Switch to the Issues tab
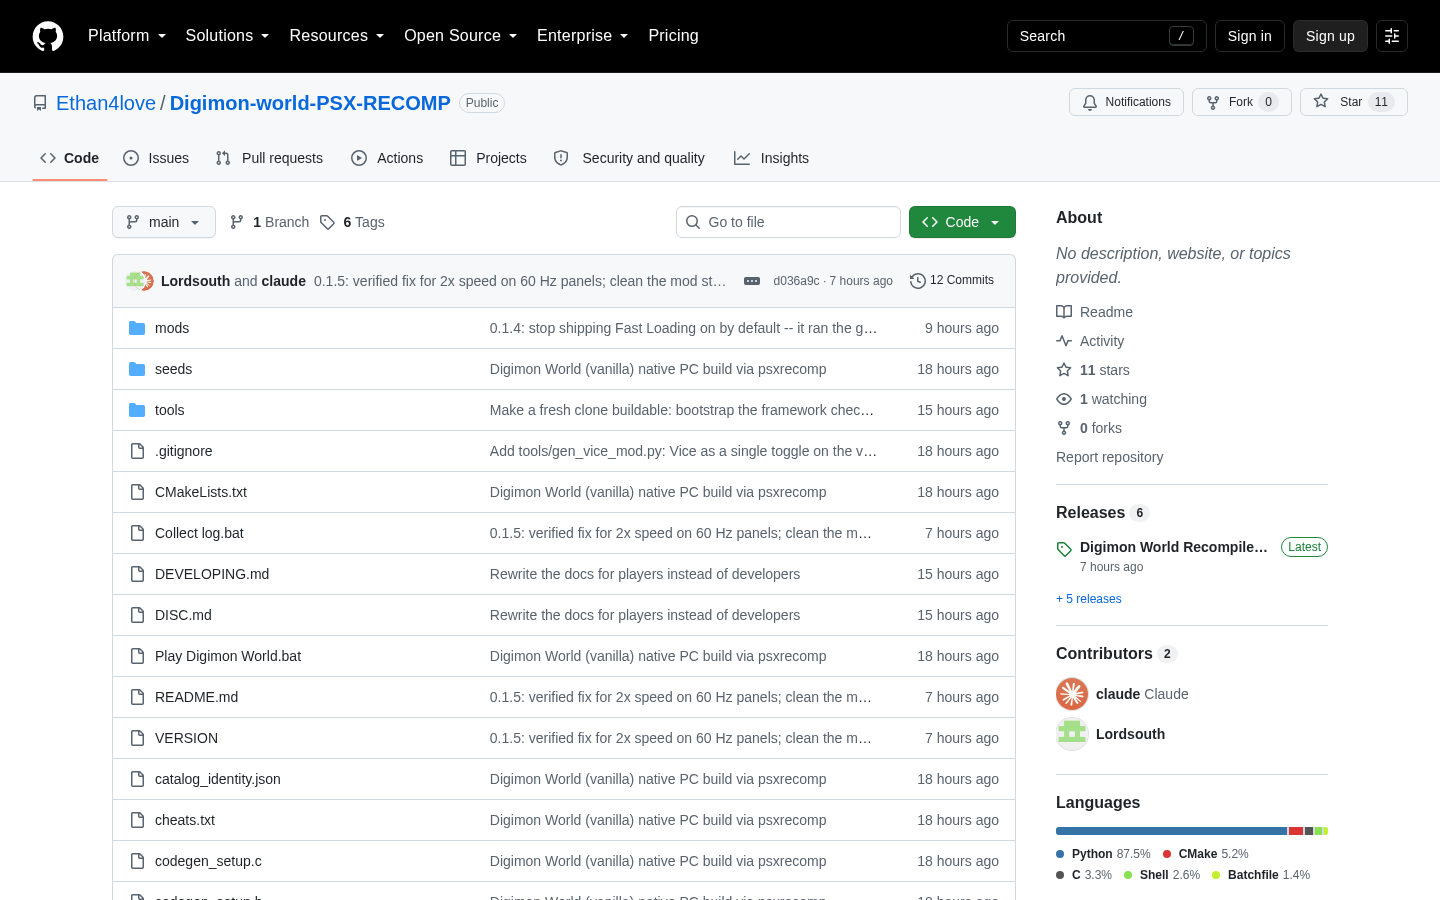Screen dimensions: 1440x900 [156, 158]
